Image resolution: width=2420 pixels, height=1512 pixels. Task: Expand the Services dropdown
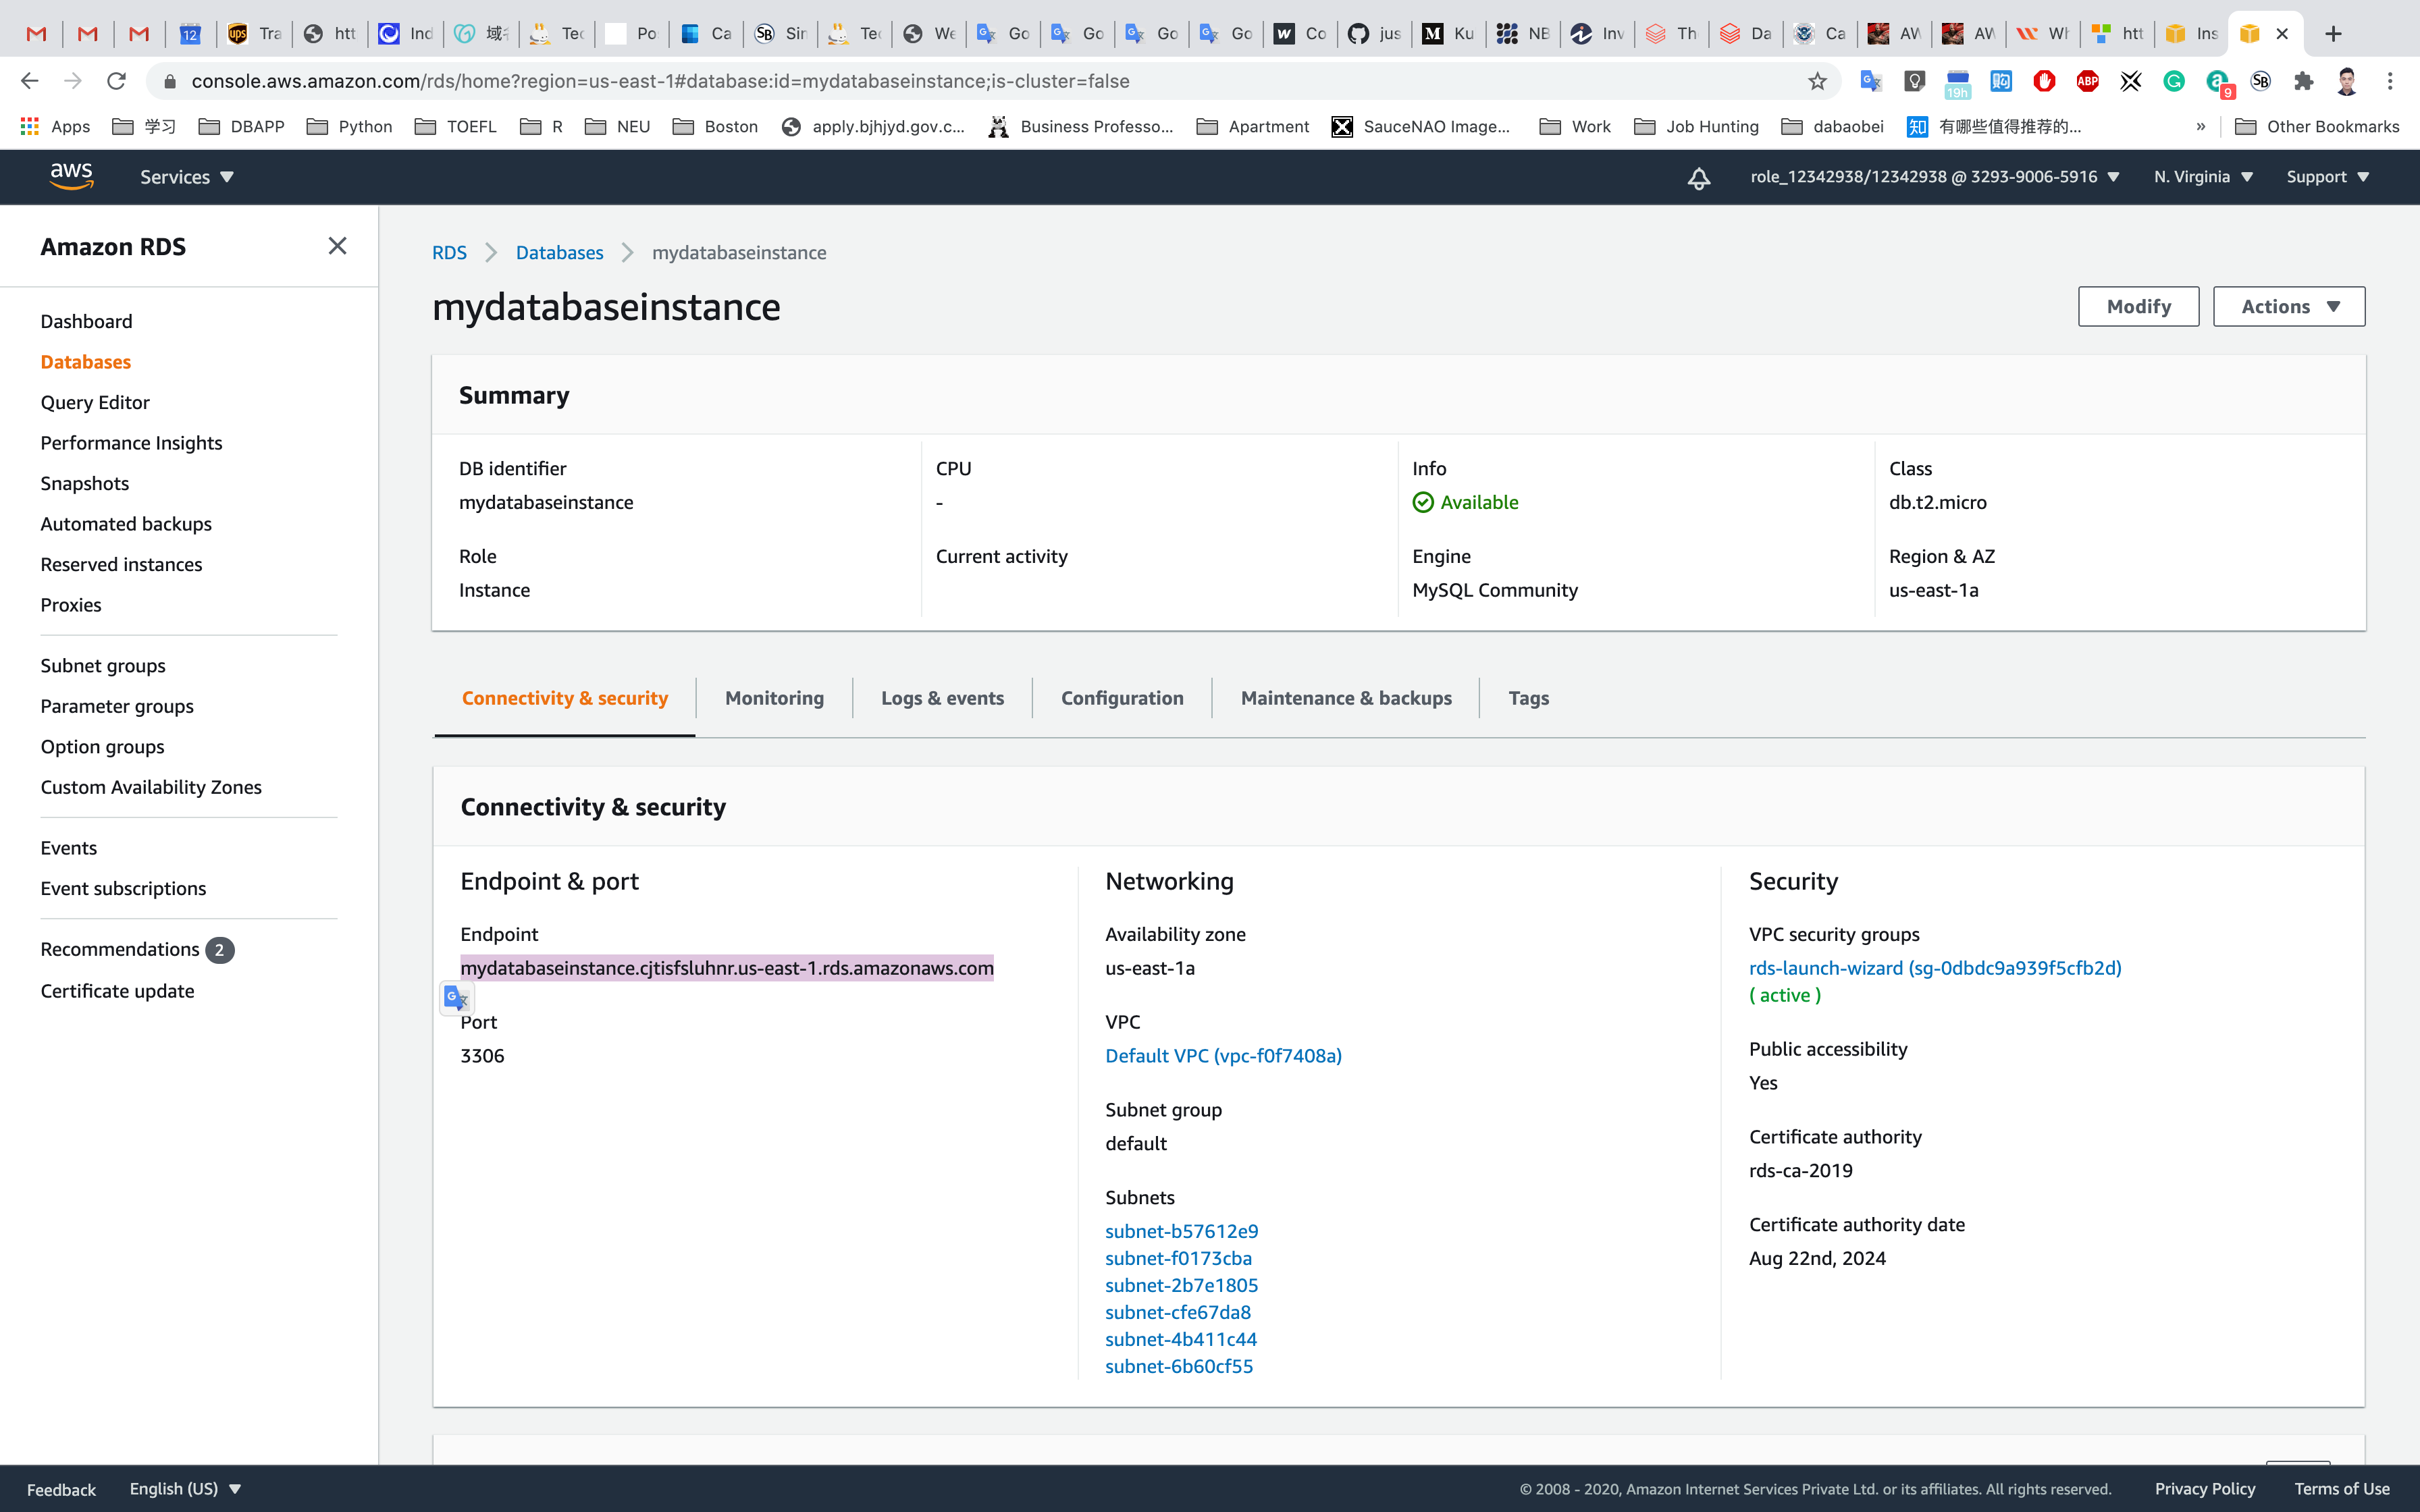coord(186,177)
